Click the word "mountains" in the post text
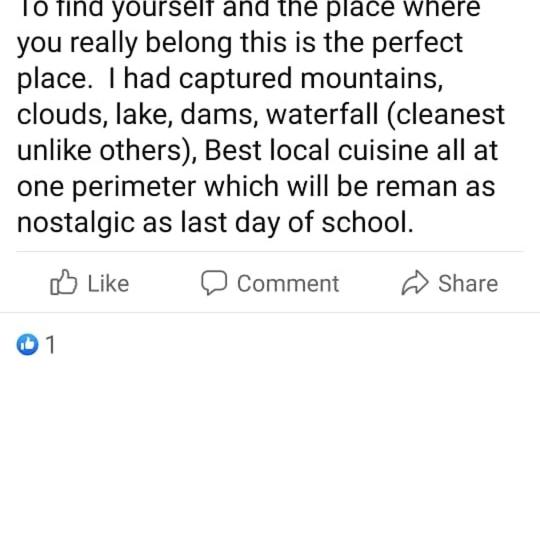Viewport: 540px width, 540px height. pyautogui.click(x=371, y=79)
